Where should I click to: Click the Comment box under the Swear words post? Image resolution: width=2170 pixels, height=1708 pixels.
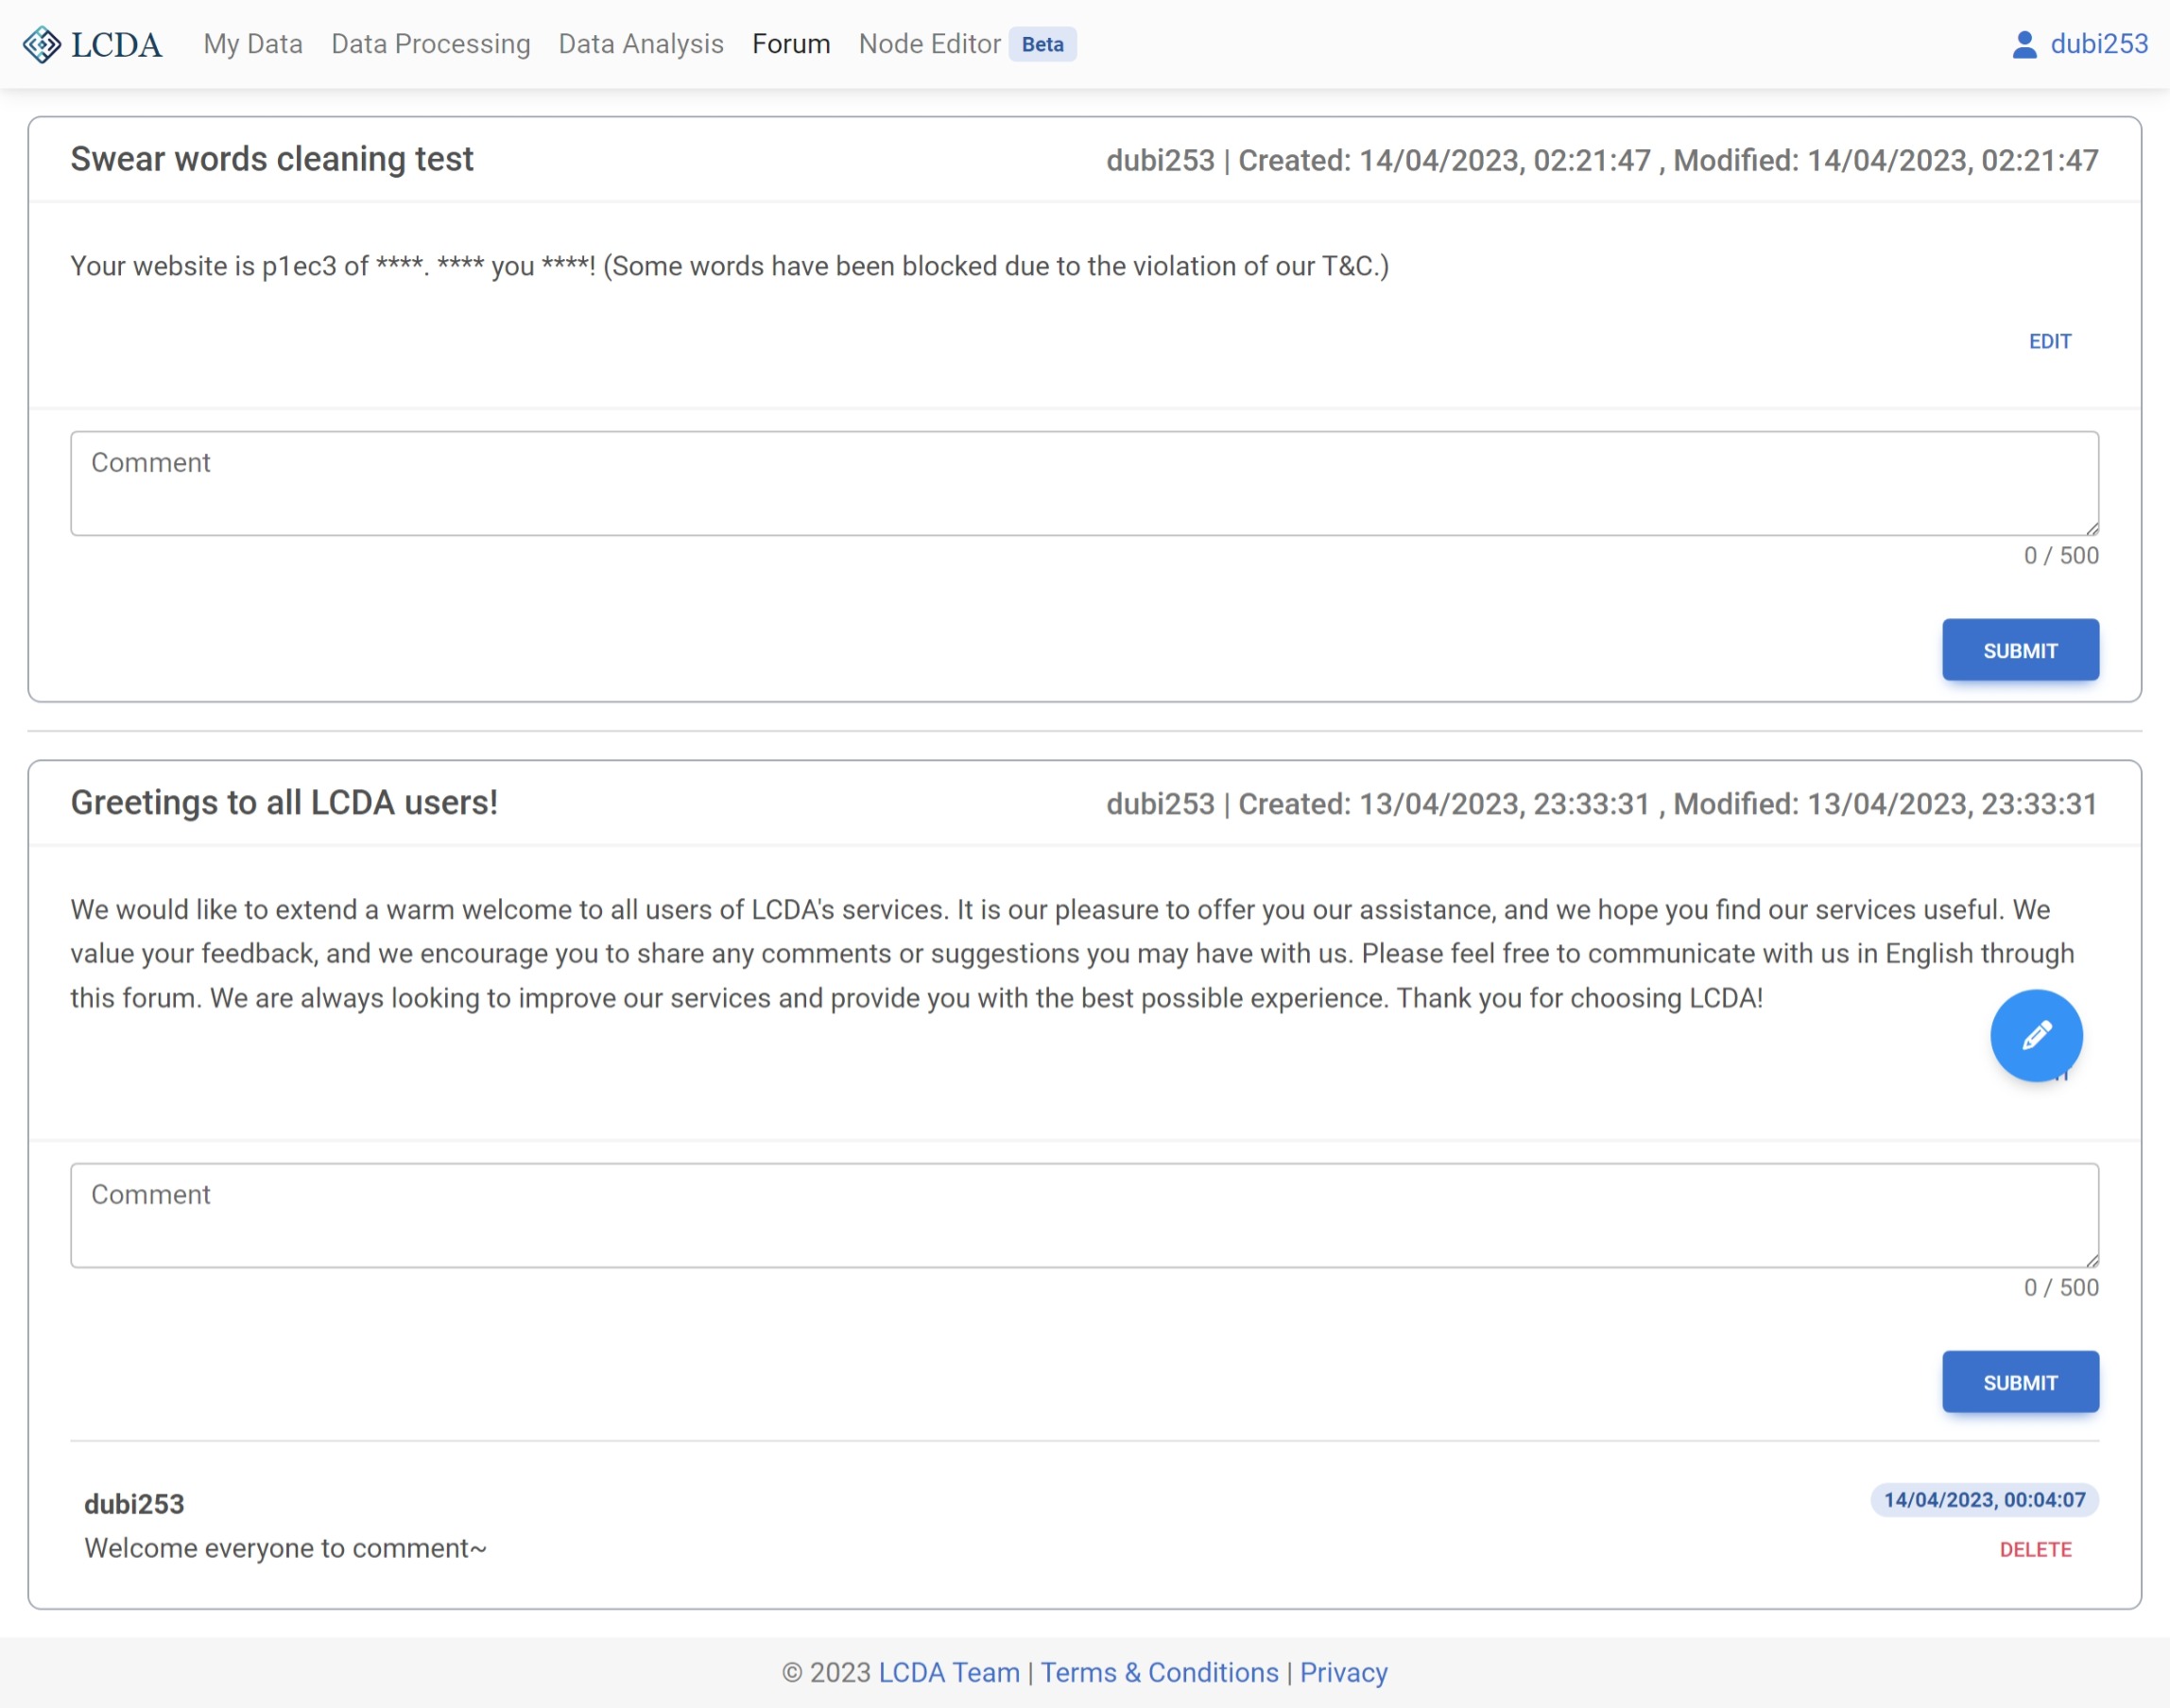pyautogui.click(x=1083, y=484)
